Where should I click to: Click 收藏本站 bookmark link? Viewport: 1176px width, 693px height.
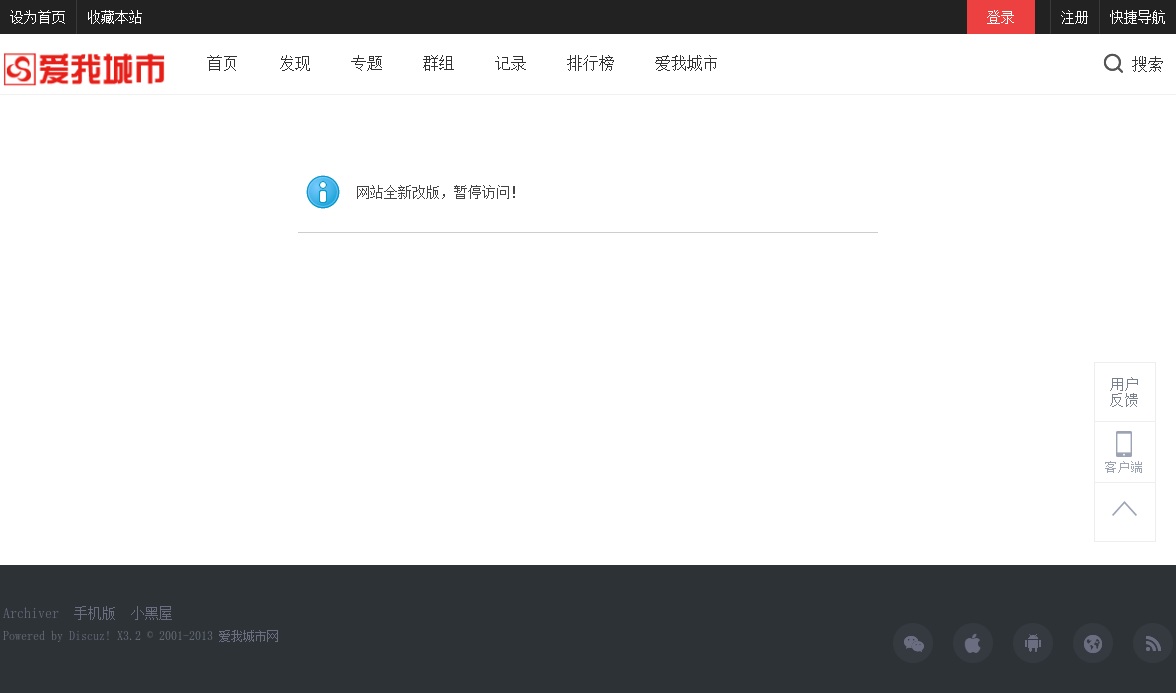[x=115, y=17]
